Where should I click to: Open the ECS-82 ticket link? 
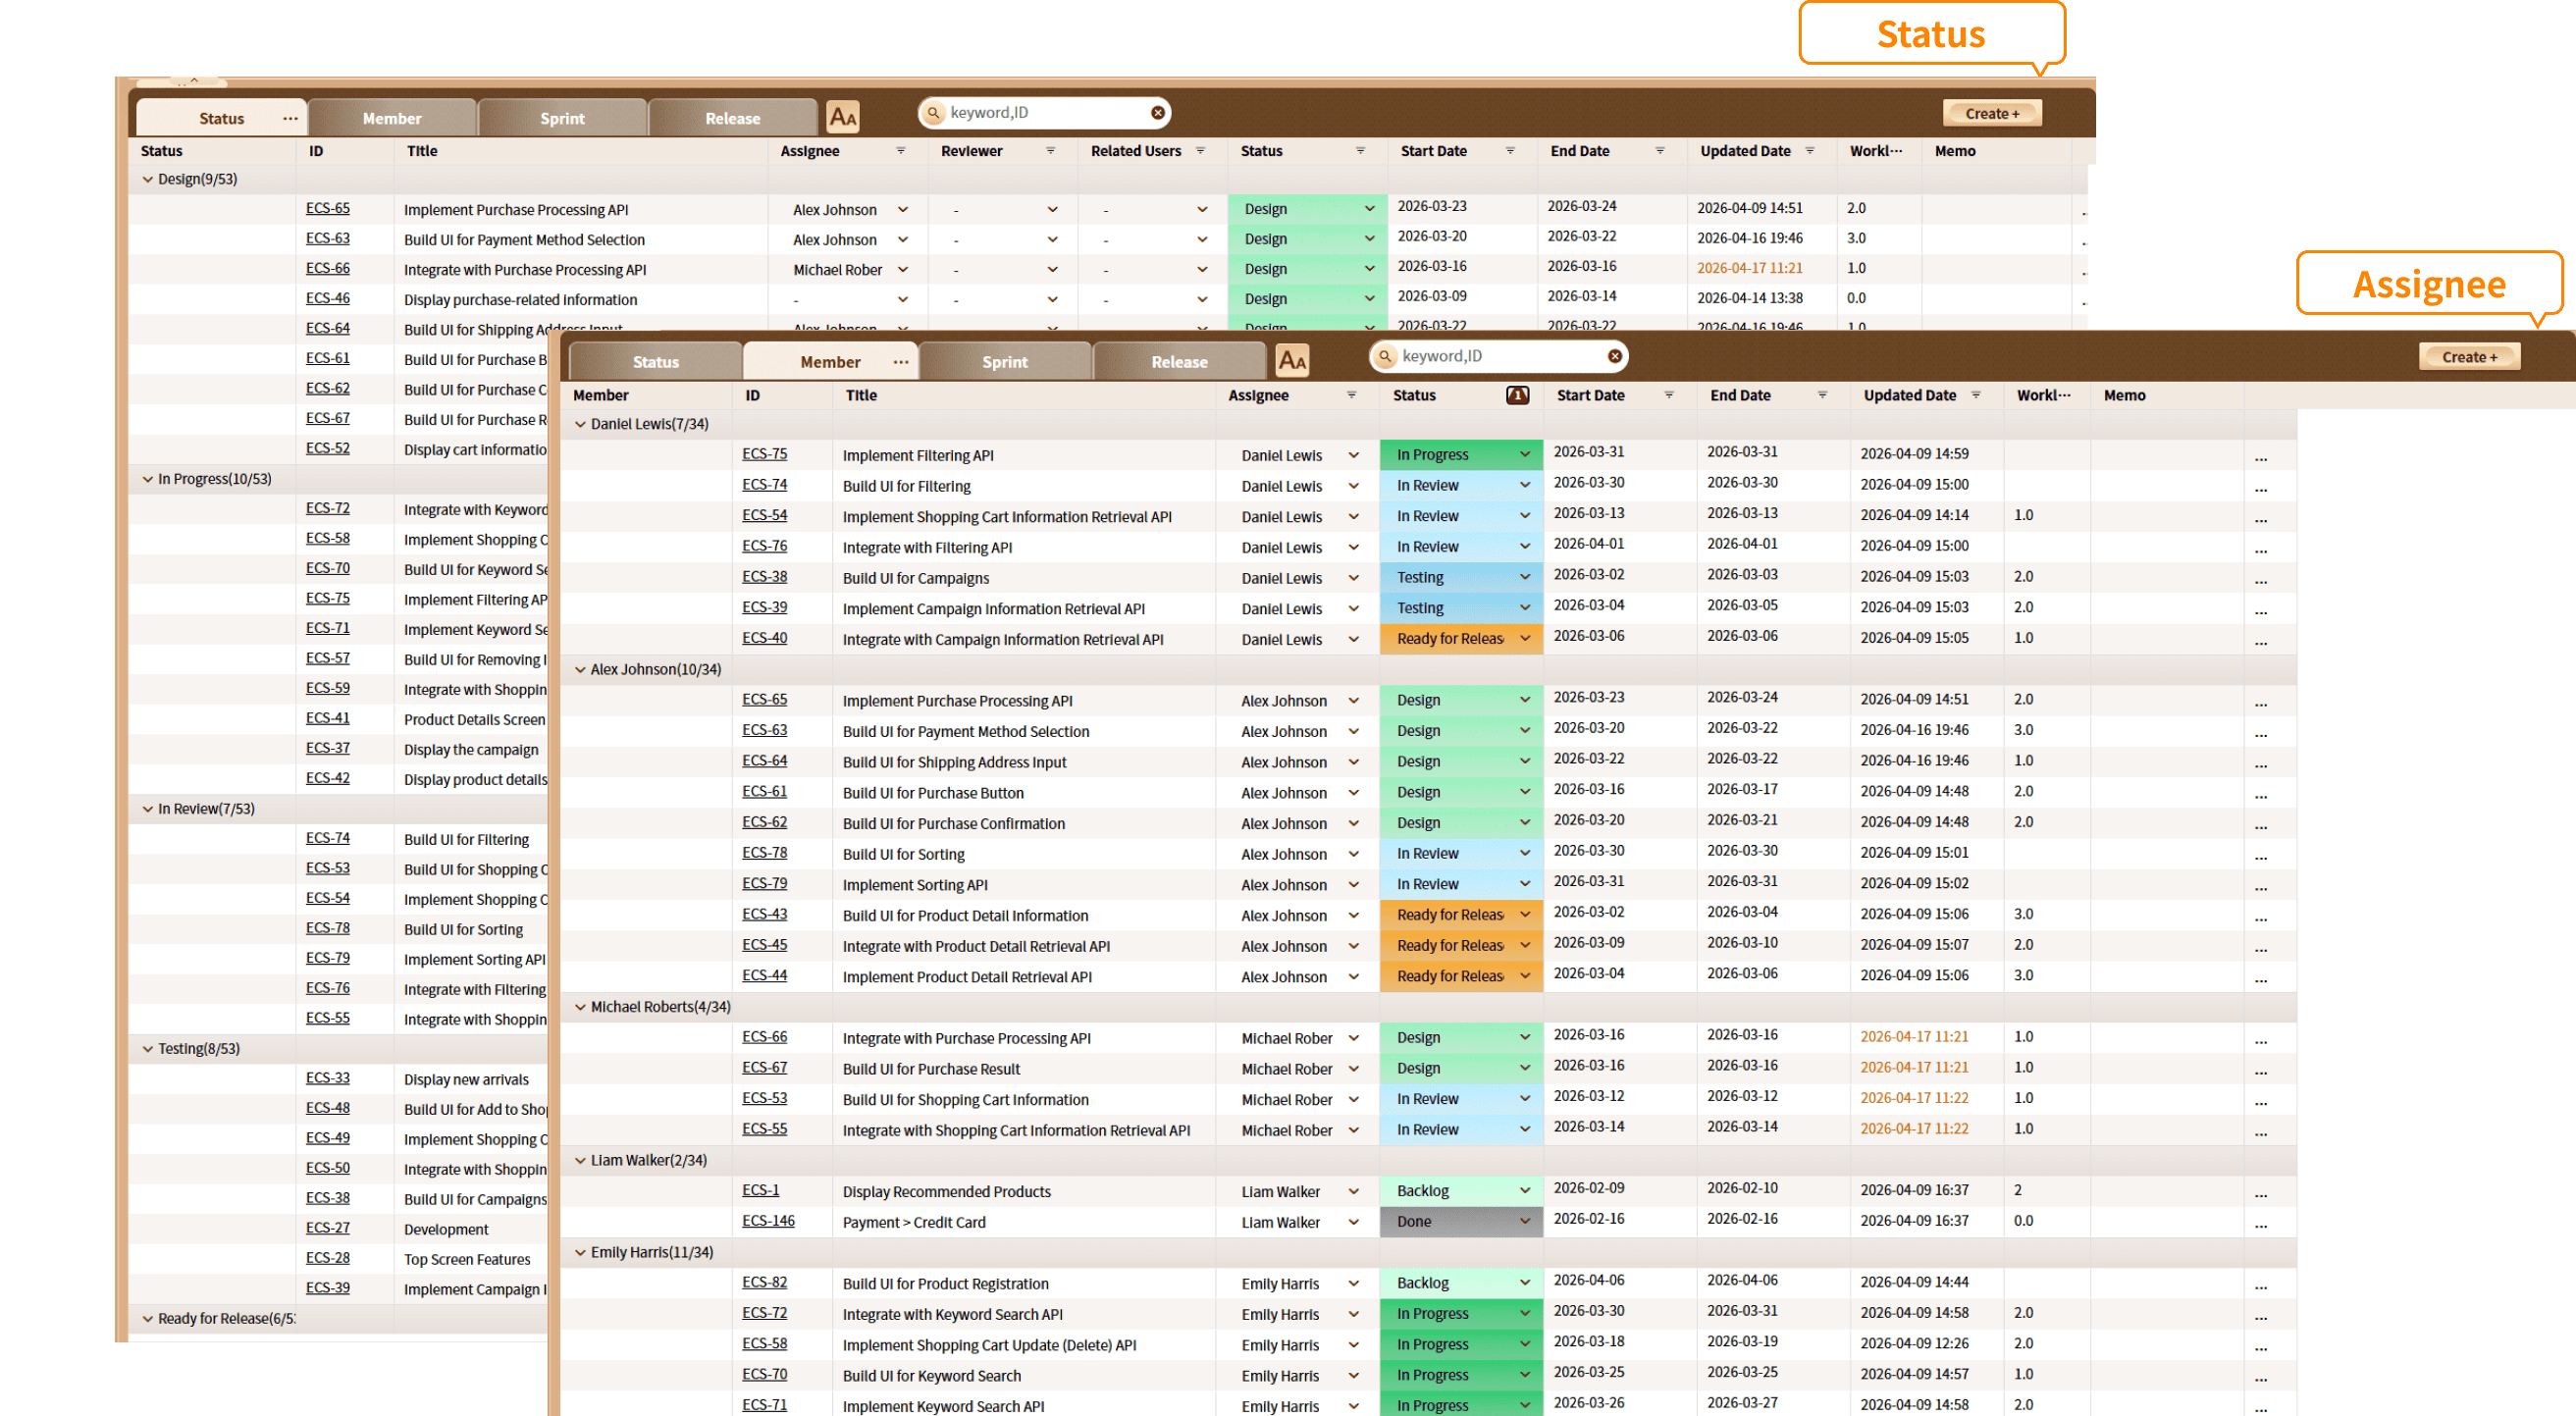764,1282
